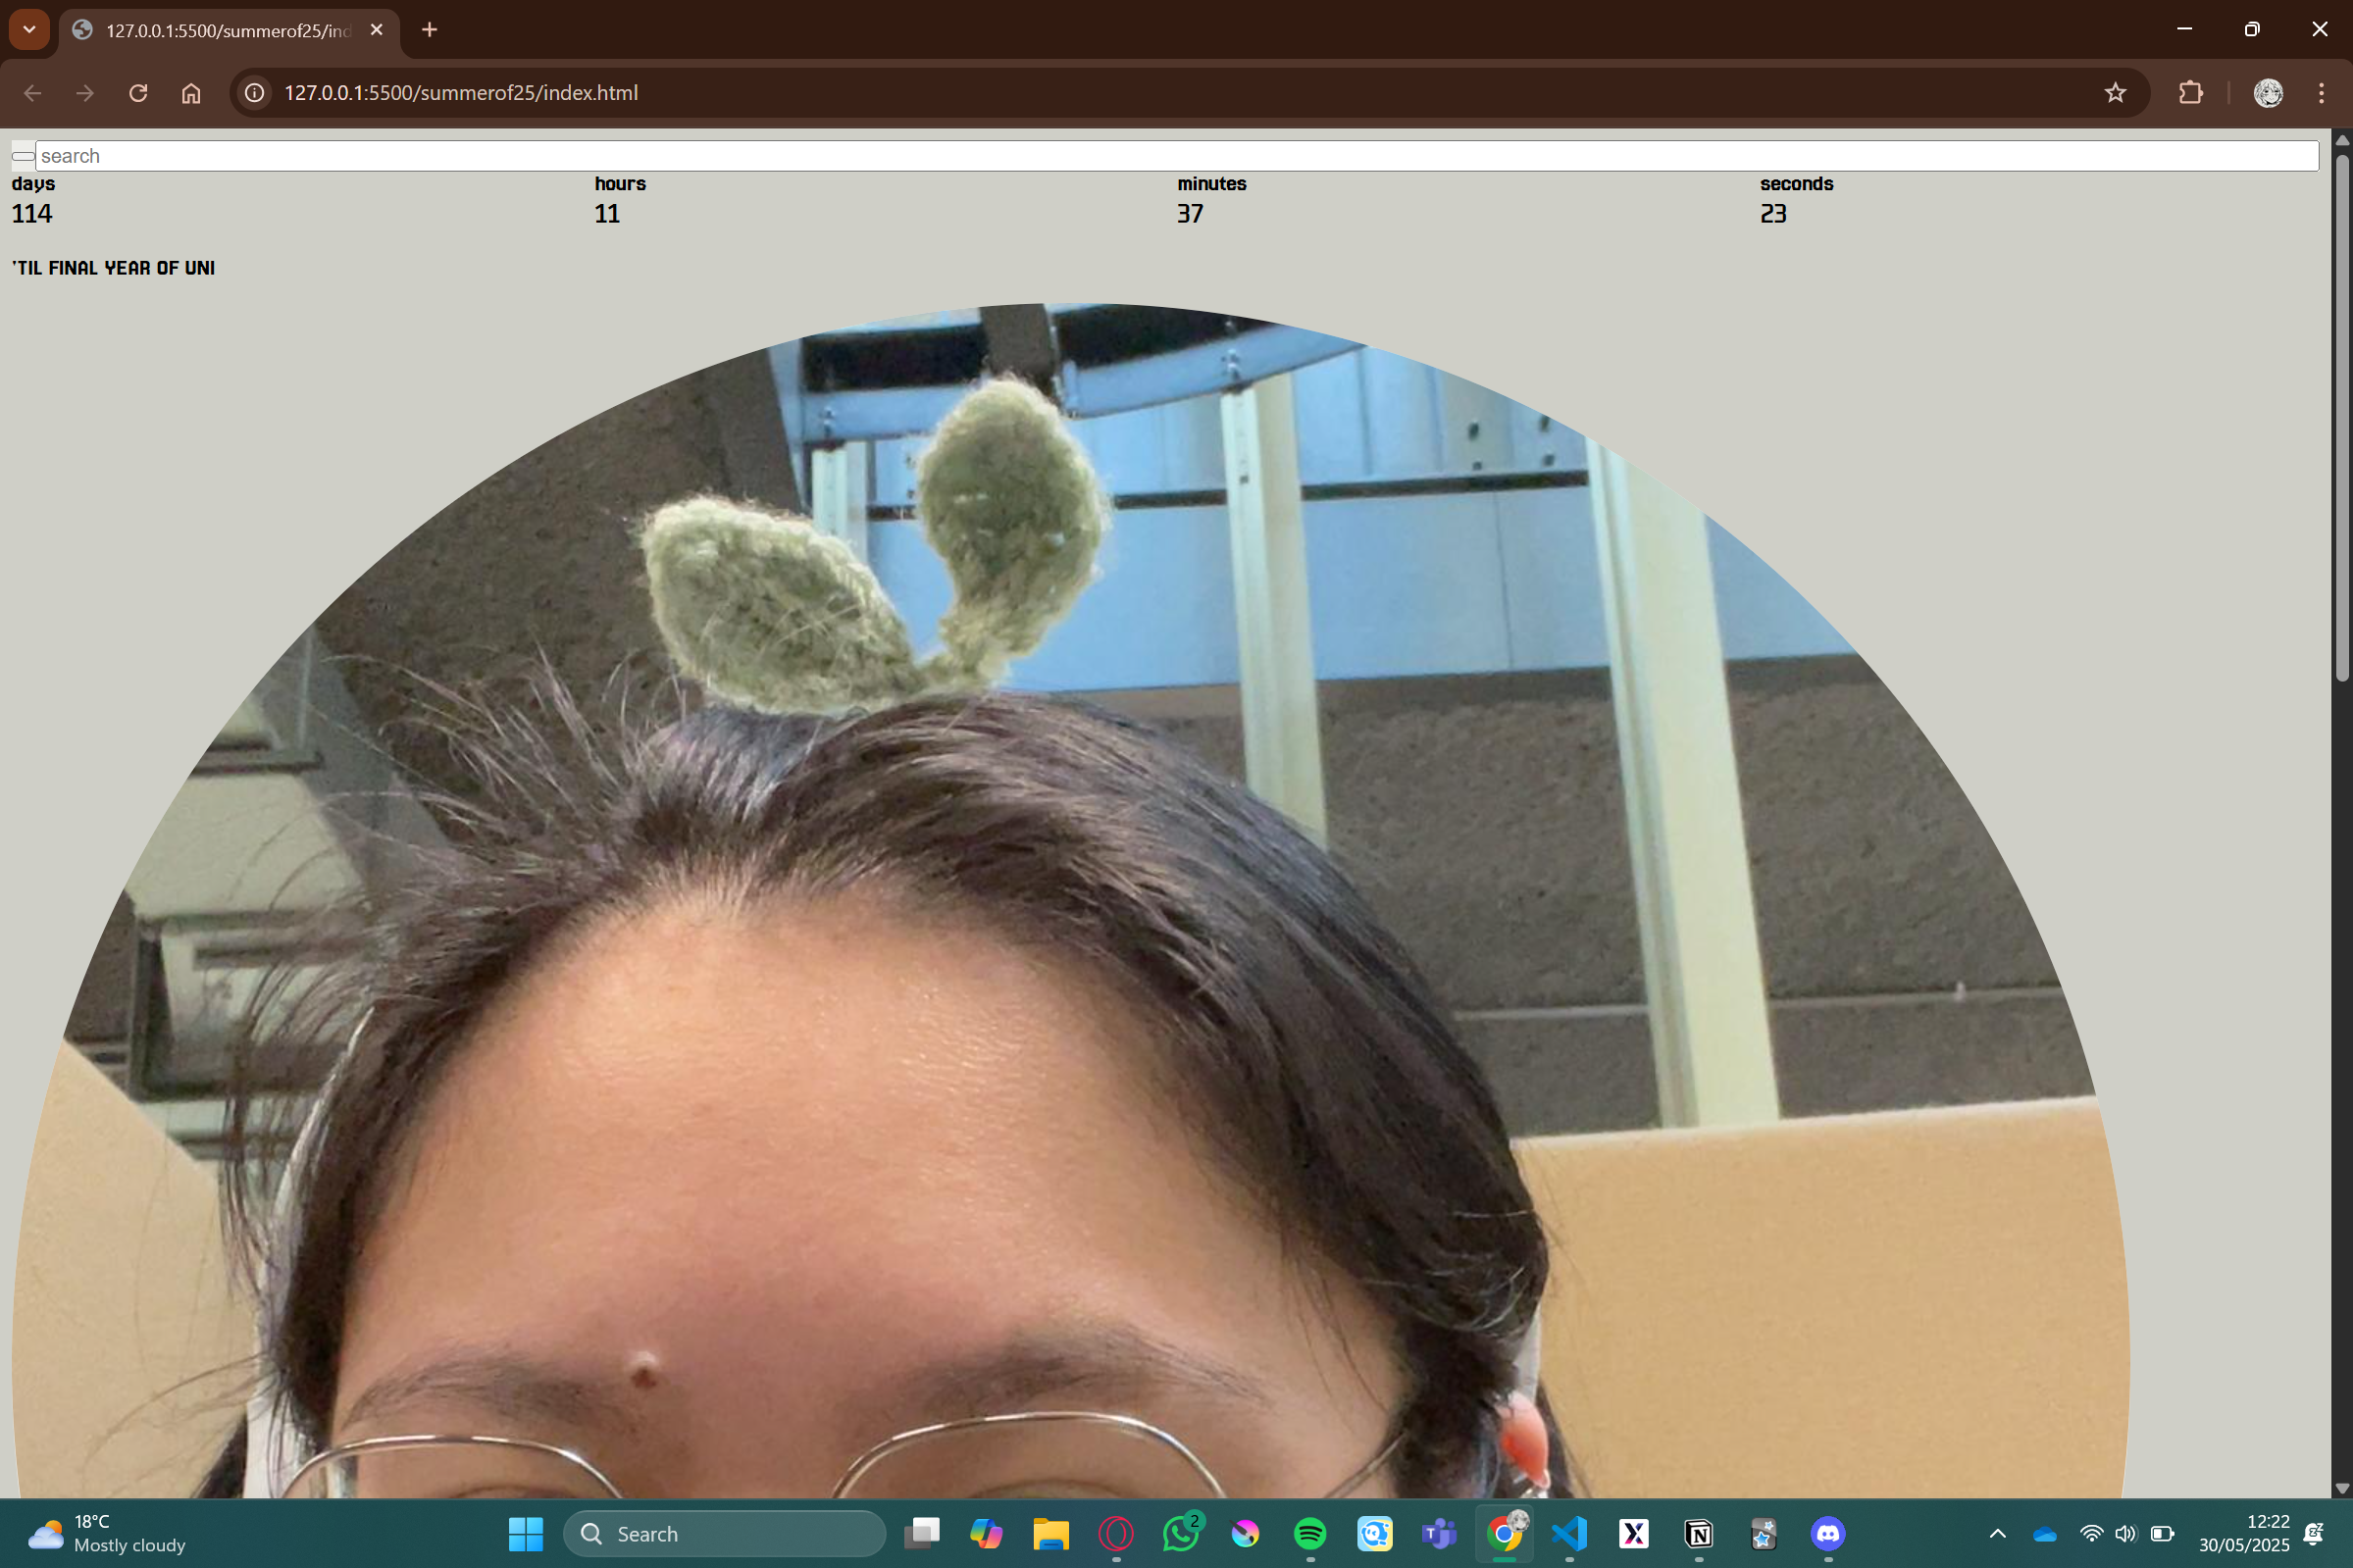Open a new browser tab

point(429,30)
